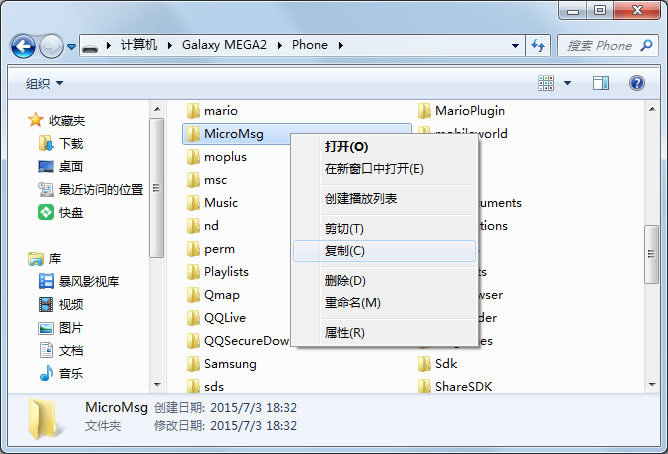Viewport: 668px width, 454px height.
Task: Click the Refresh button beside address bar
Action: pos(538,46)
